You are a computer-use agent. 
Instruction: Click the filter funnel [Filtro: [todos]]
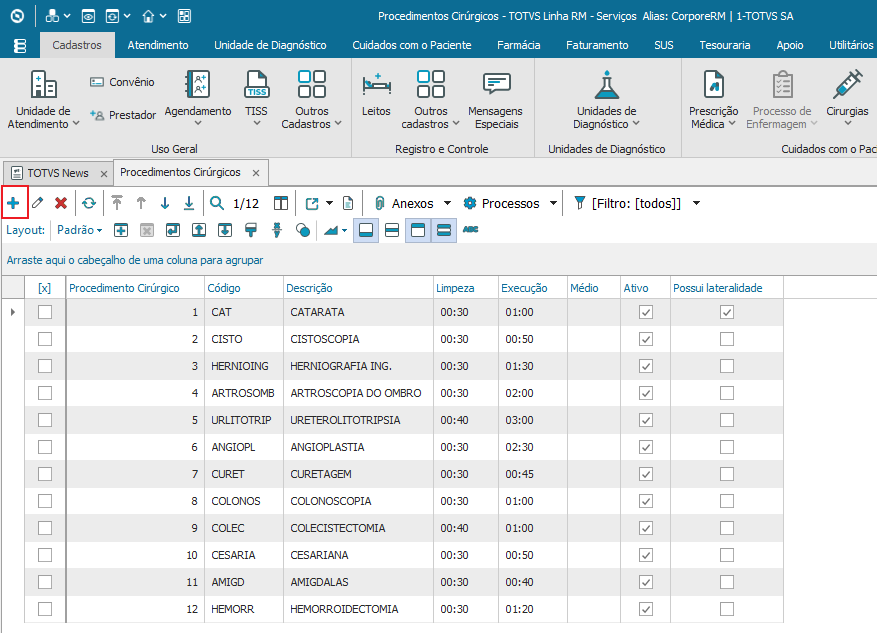[628, 204]
